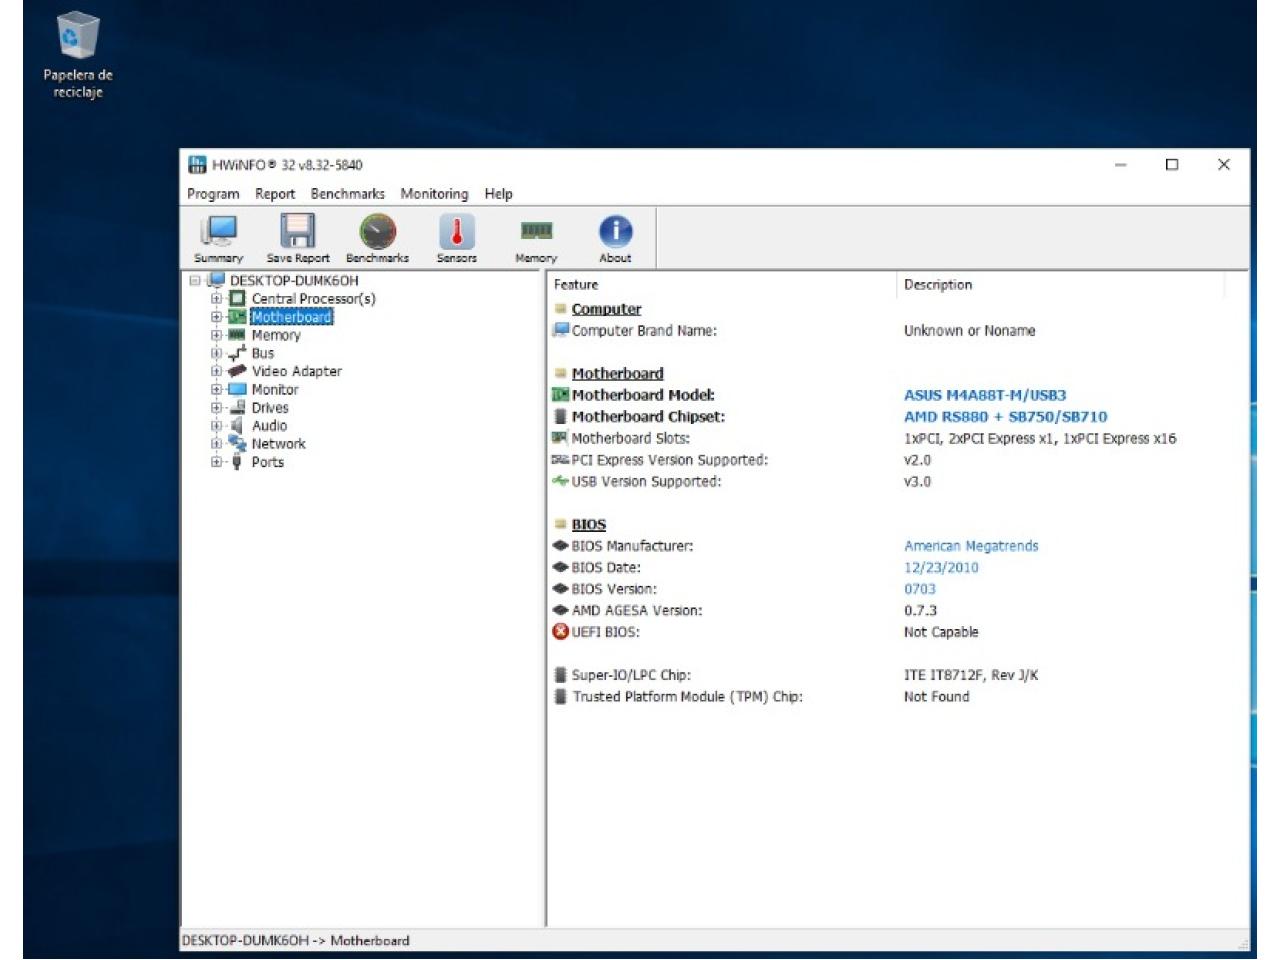Select the Video Adapter tree node
This screenshot has width=1280, height=960.
[x=296, y=371]
